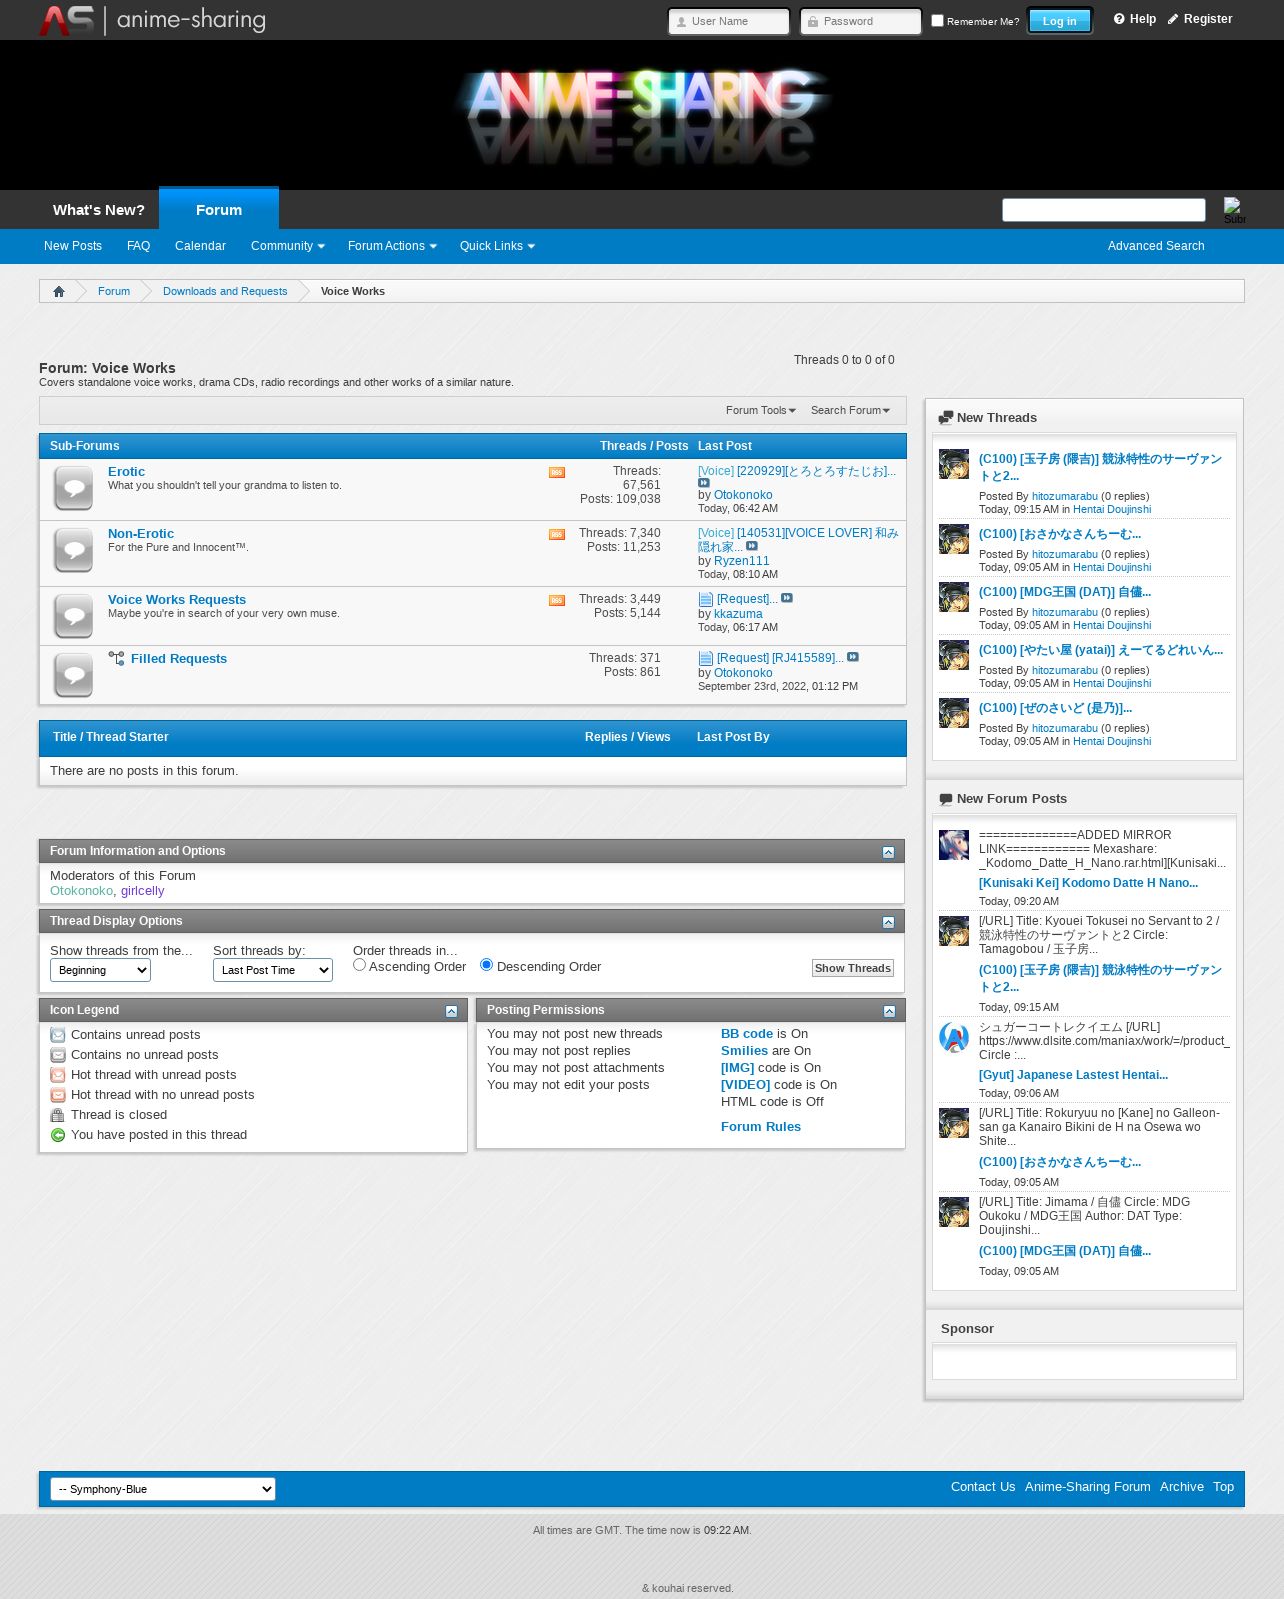Image resolution: width=1284 pixels, height=1599 pixels.
Task: Click the Log in button
Action: [x=1059, y=21]
